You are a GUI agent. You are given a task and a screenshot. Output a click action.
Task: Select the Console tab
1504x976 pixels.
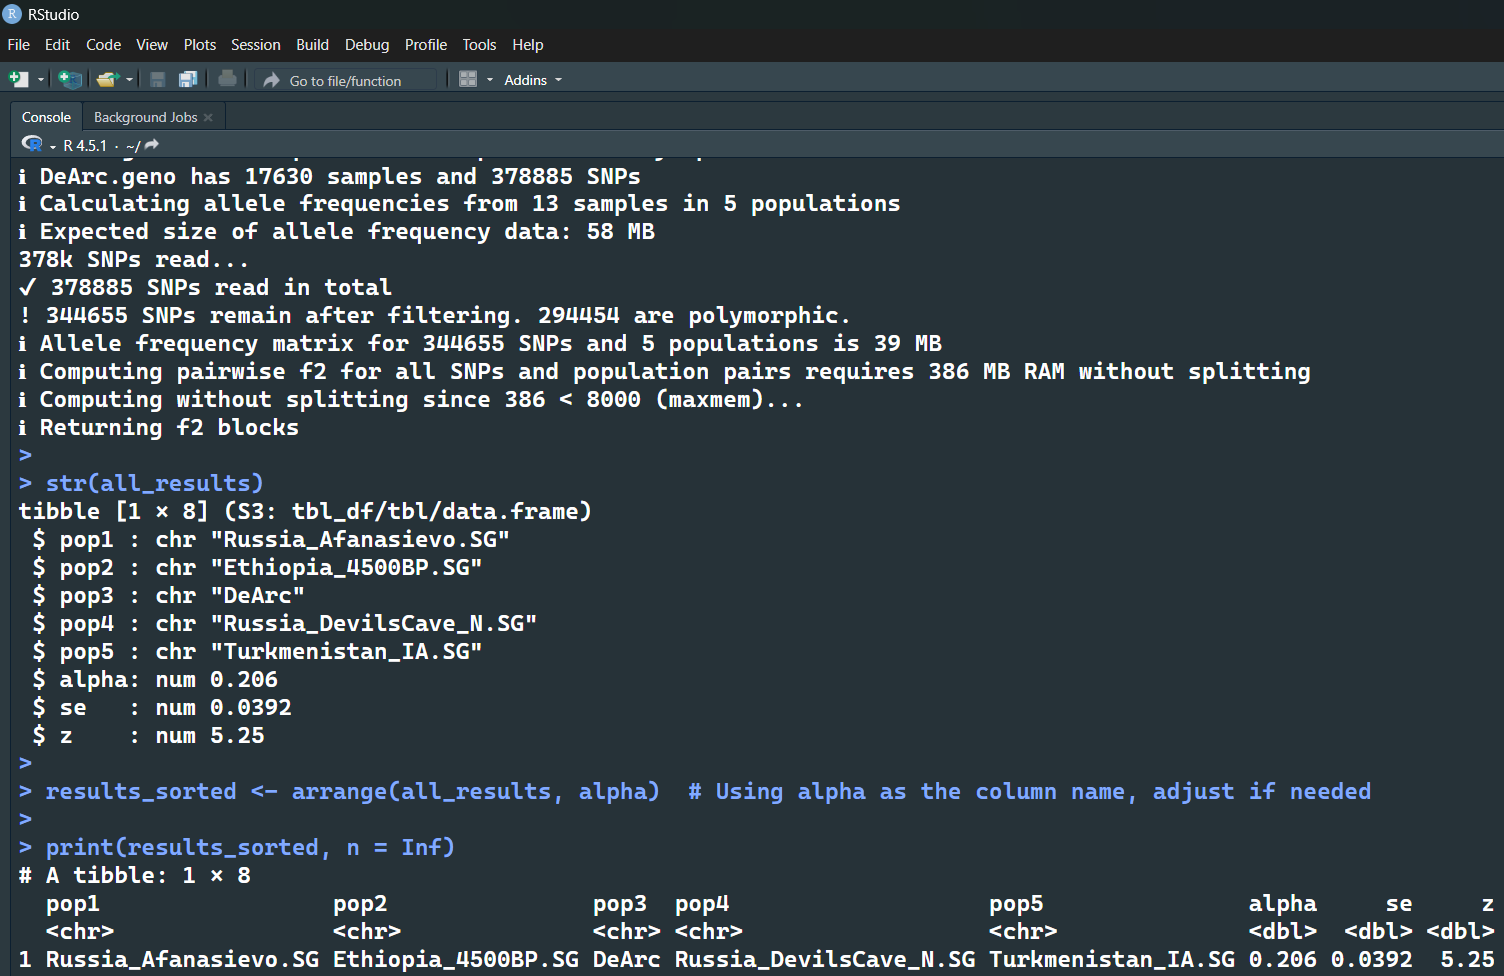46,117
